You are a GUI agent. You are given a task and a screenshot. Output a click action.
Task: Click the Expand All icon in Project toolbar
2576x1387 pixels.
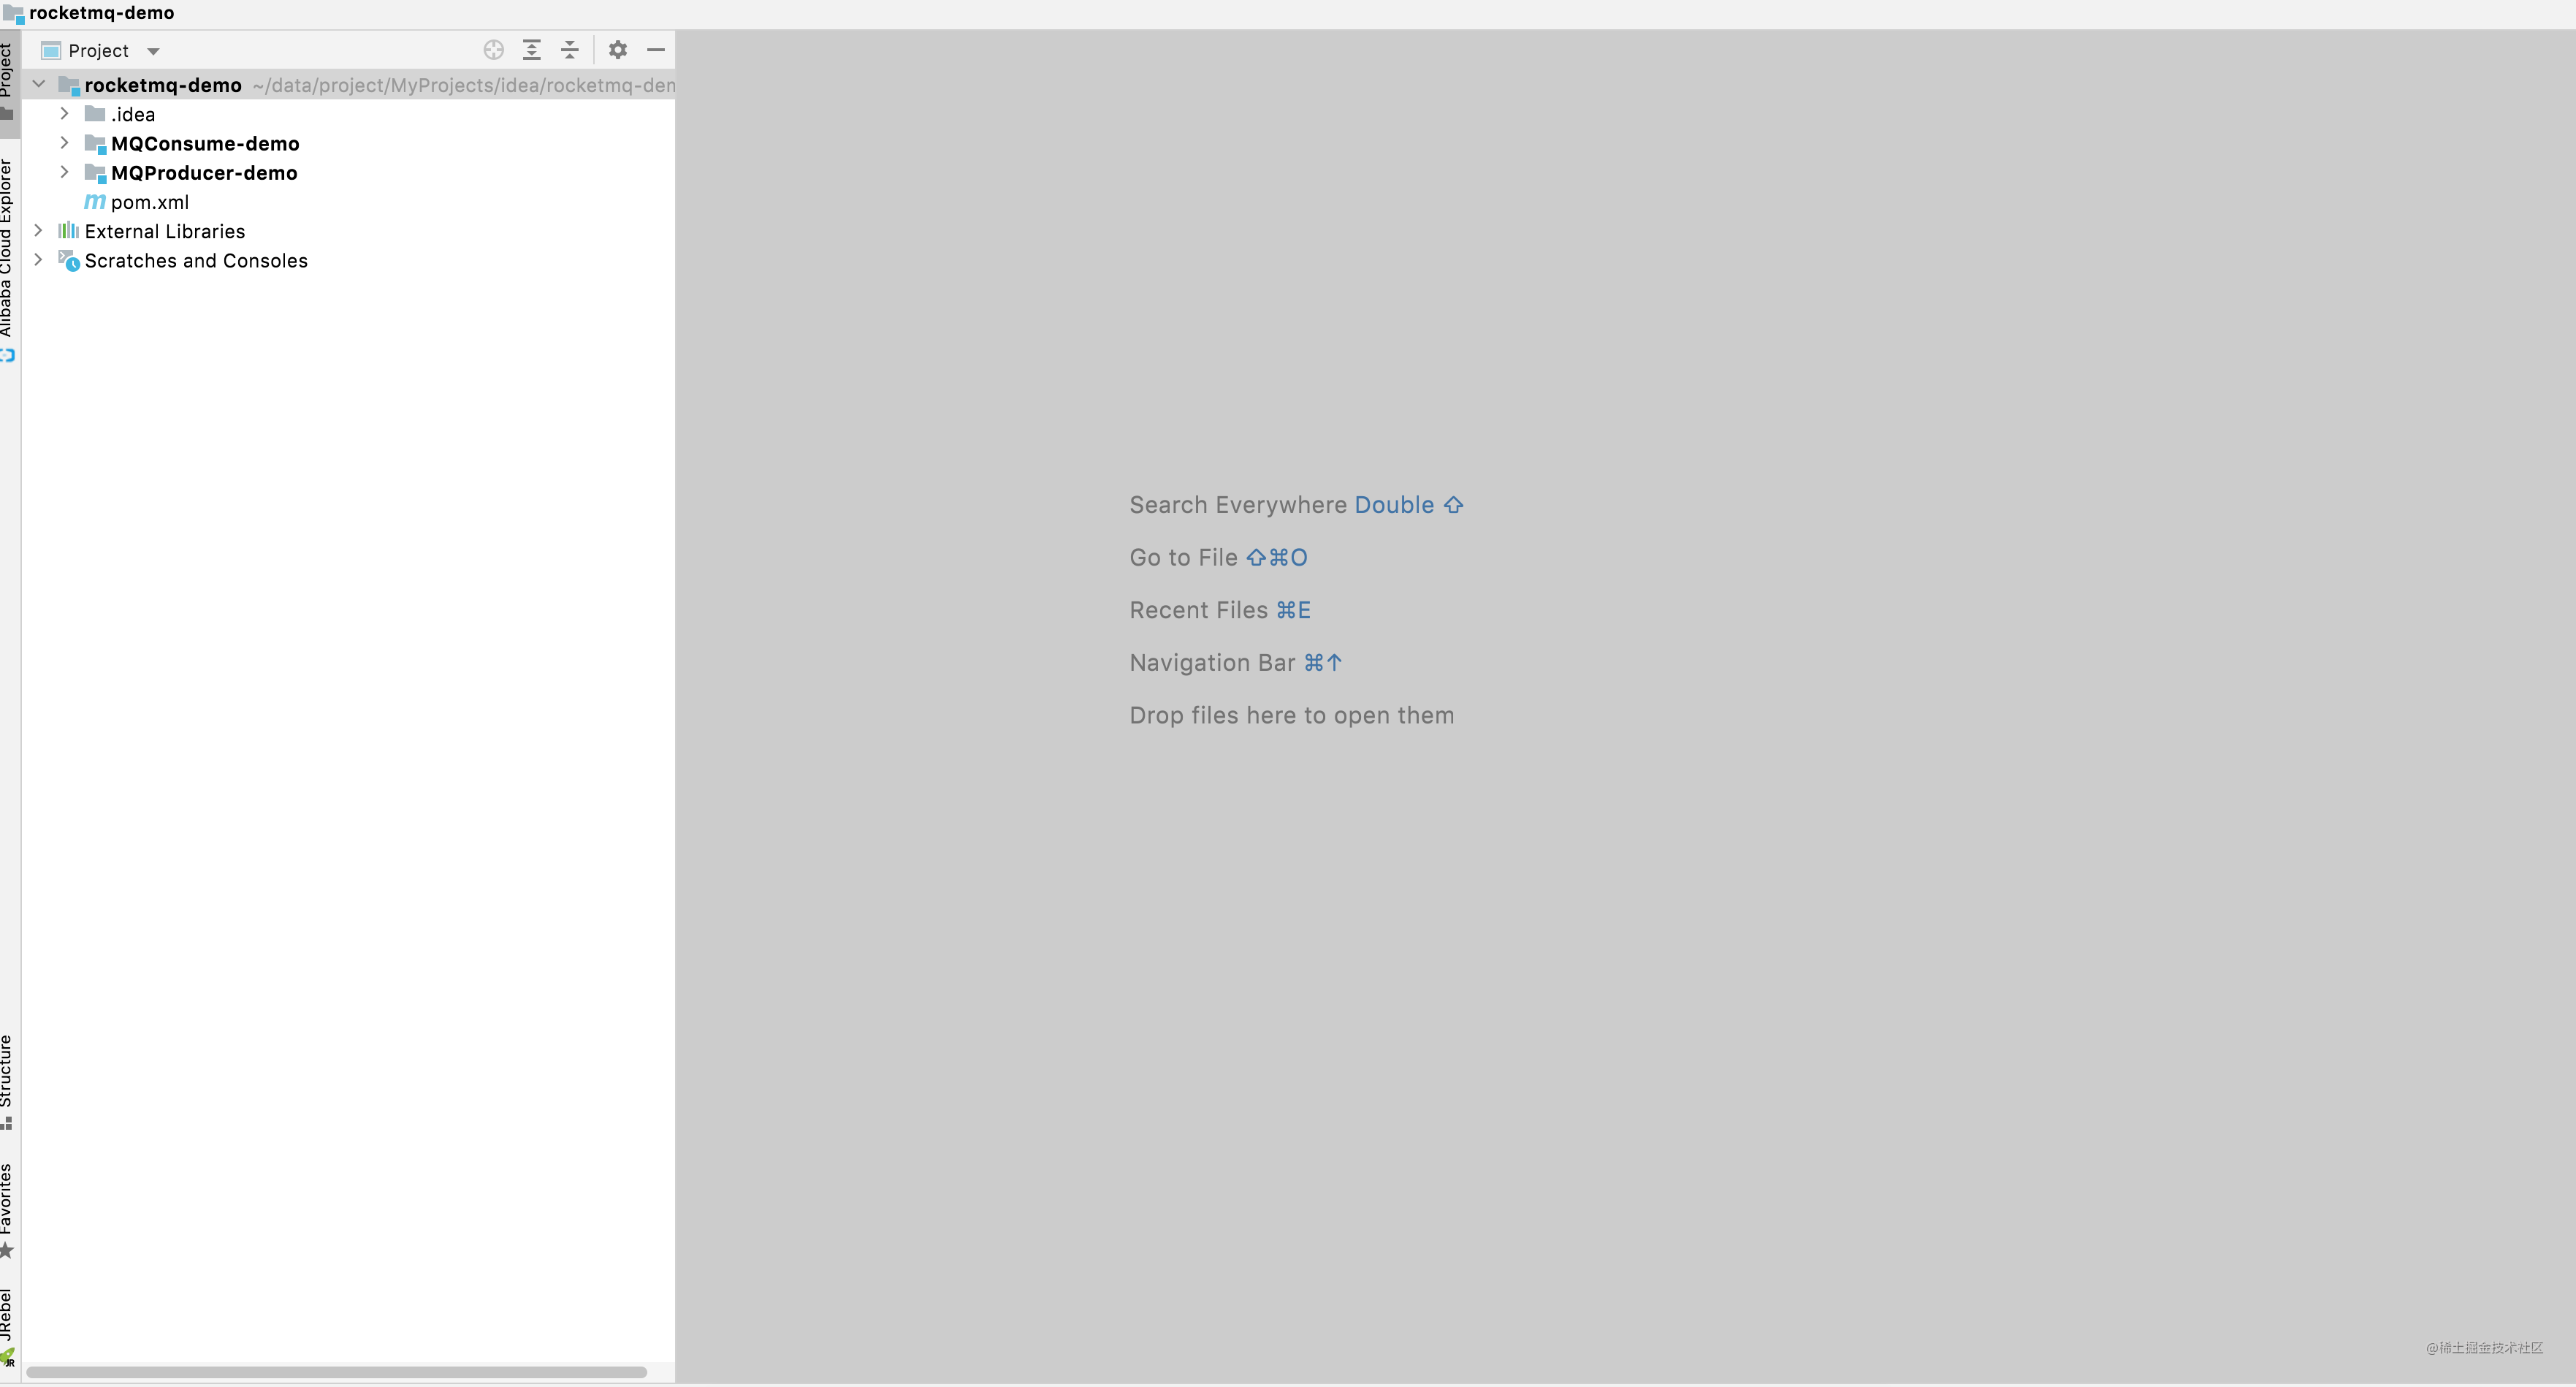(x=532, y=50)
